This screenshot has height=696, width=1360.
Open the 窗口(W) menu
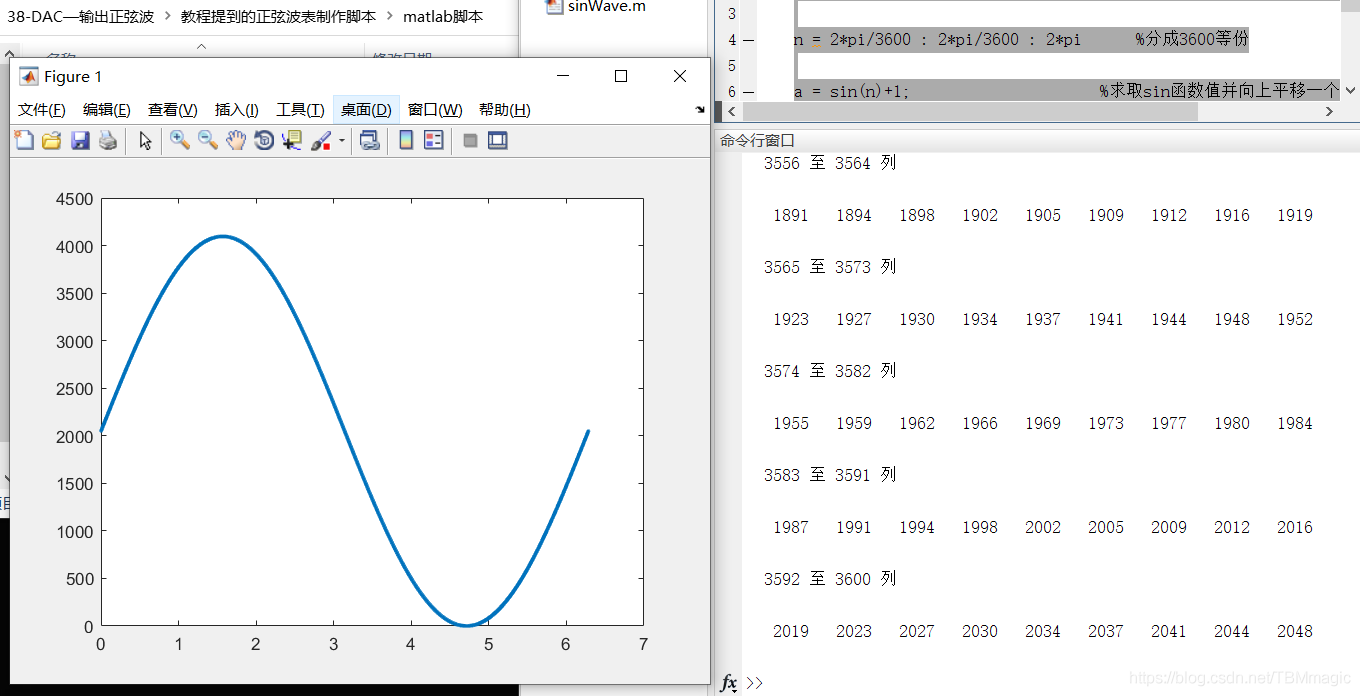(x=435, y=110)
